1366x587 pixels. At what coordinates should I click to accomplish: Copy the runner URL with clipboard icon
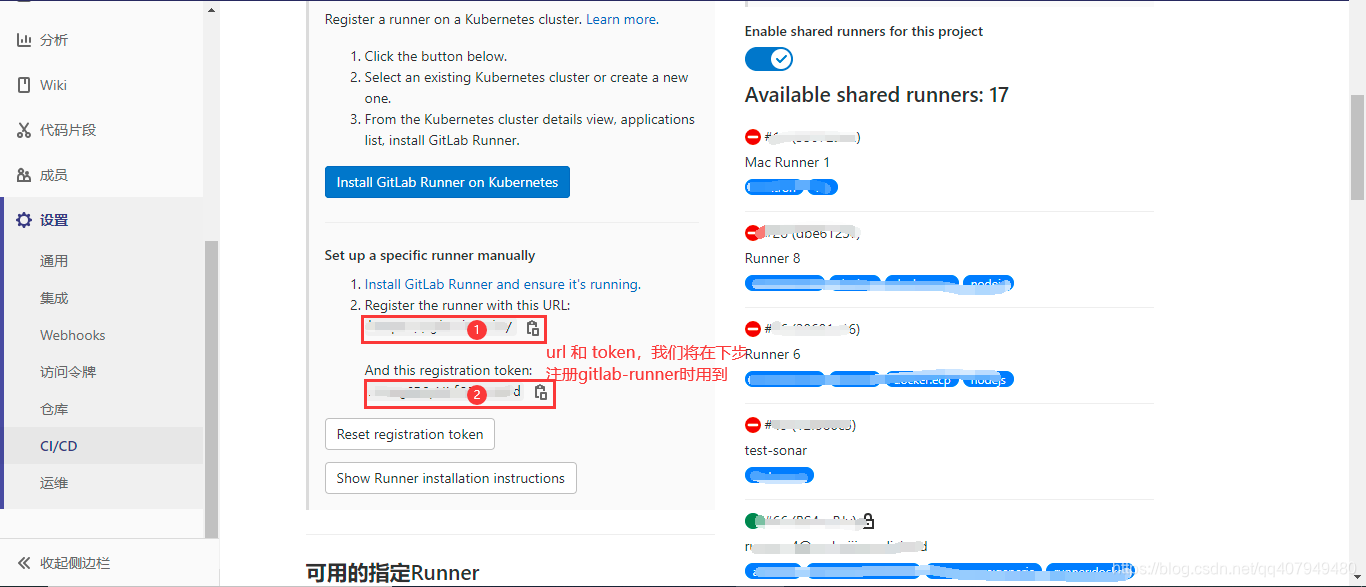pos(533,328)
